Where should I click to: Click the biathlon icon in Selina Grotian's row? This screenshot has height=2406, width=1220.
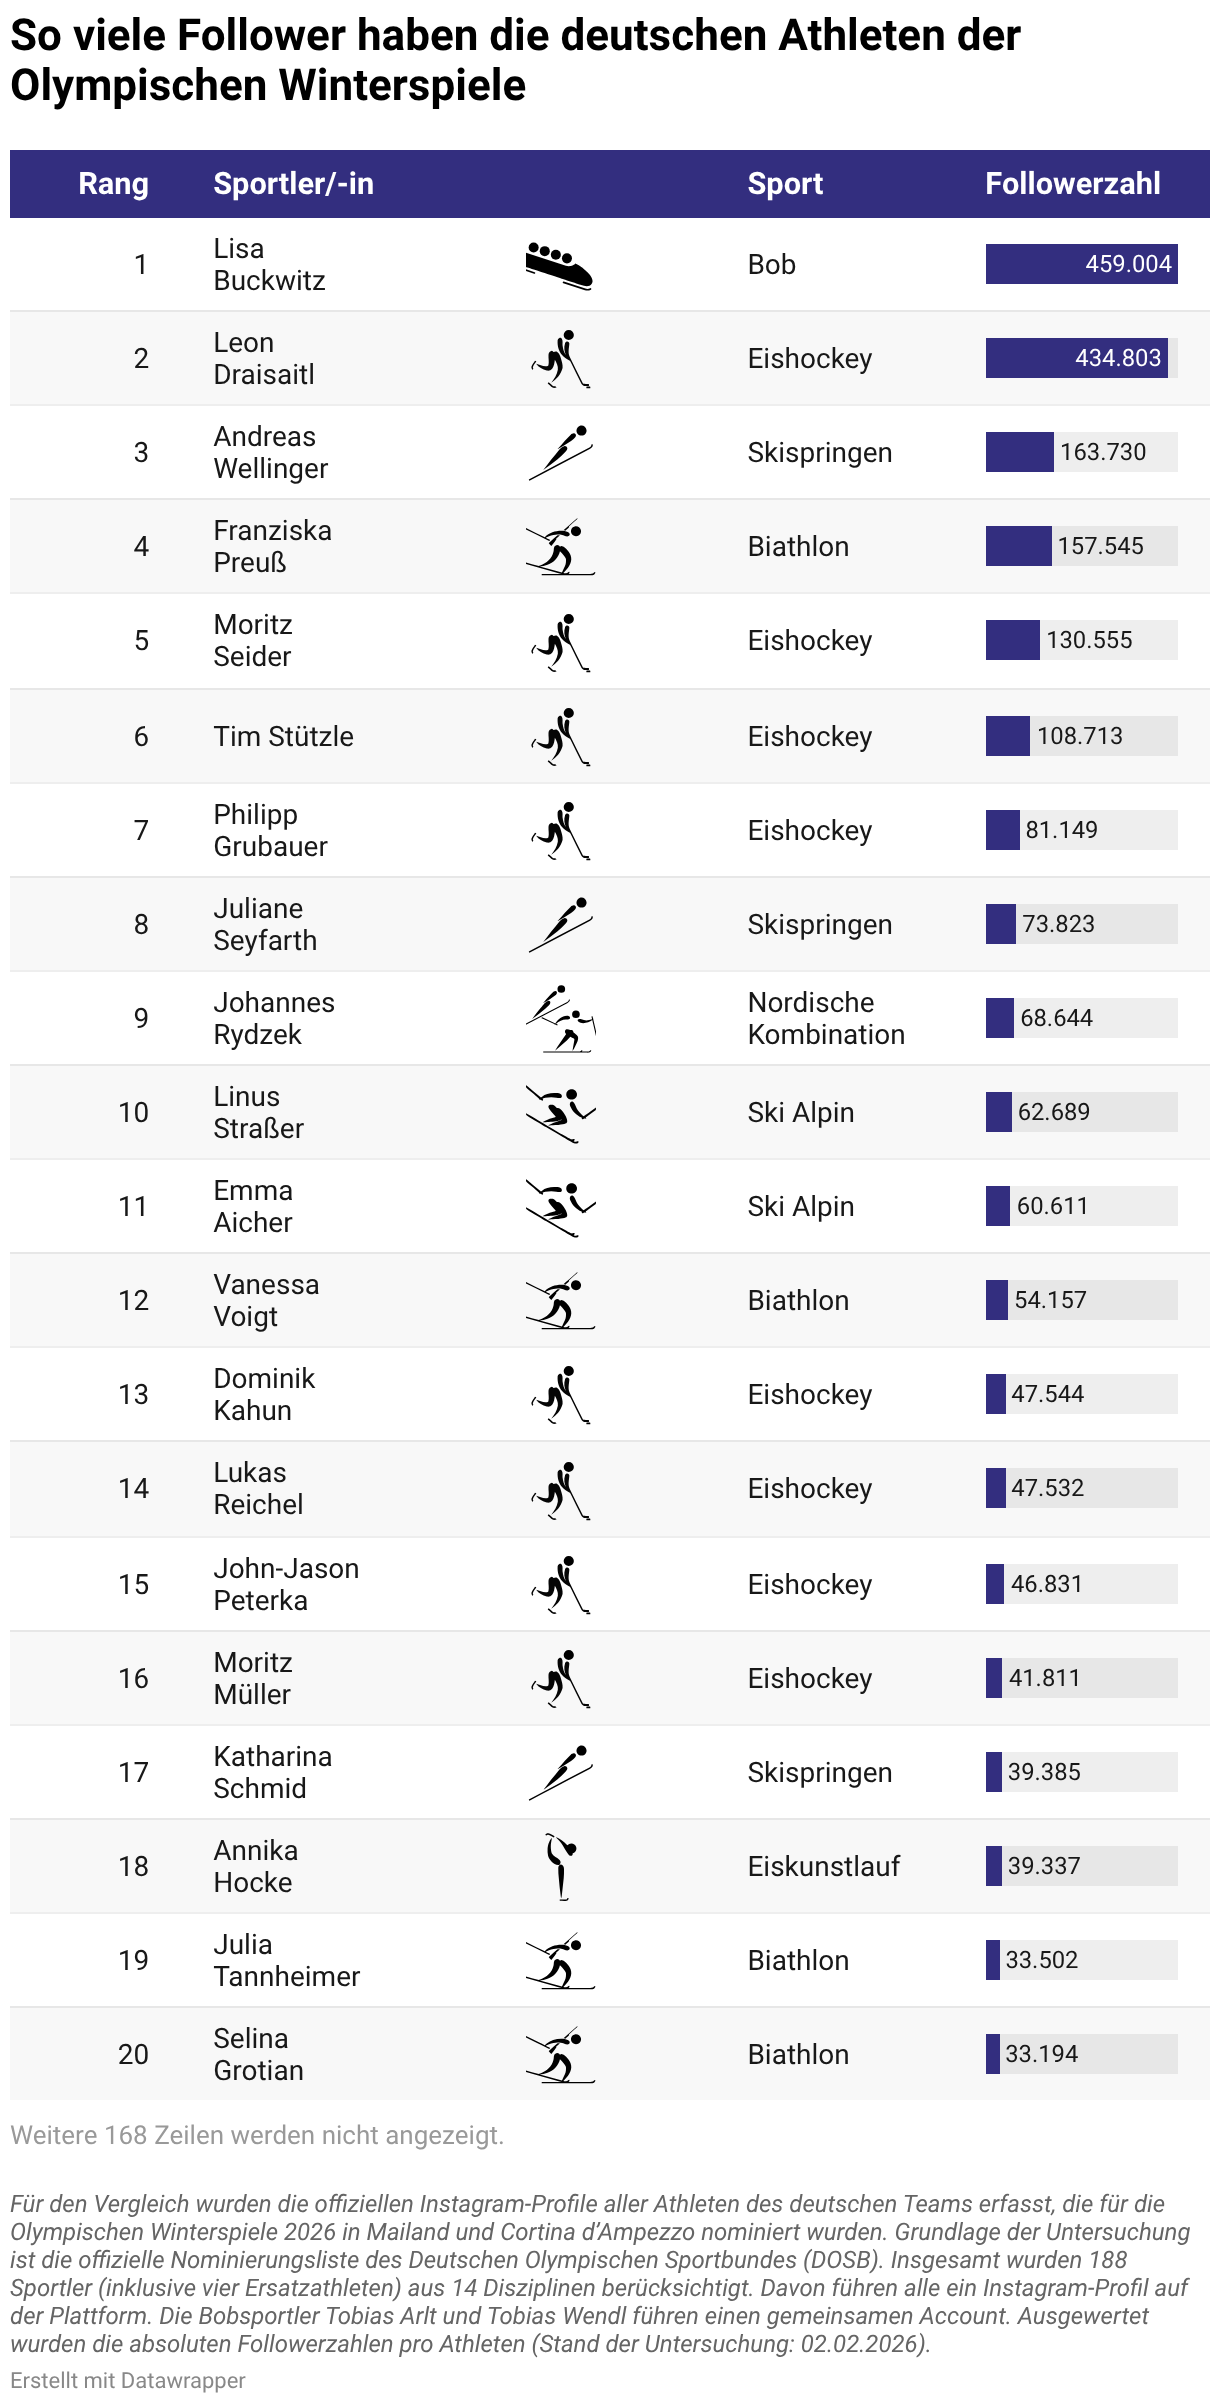(x=560, y=2055)
